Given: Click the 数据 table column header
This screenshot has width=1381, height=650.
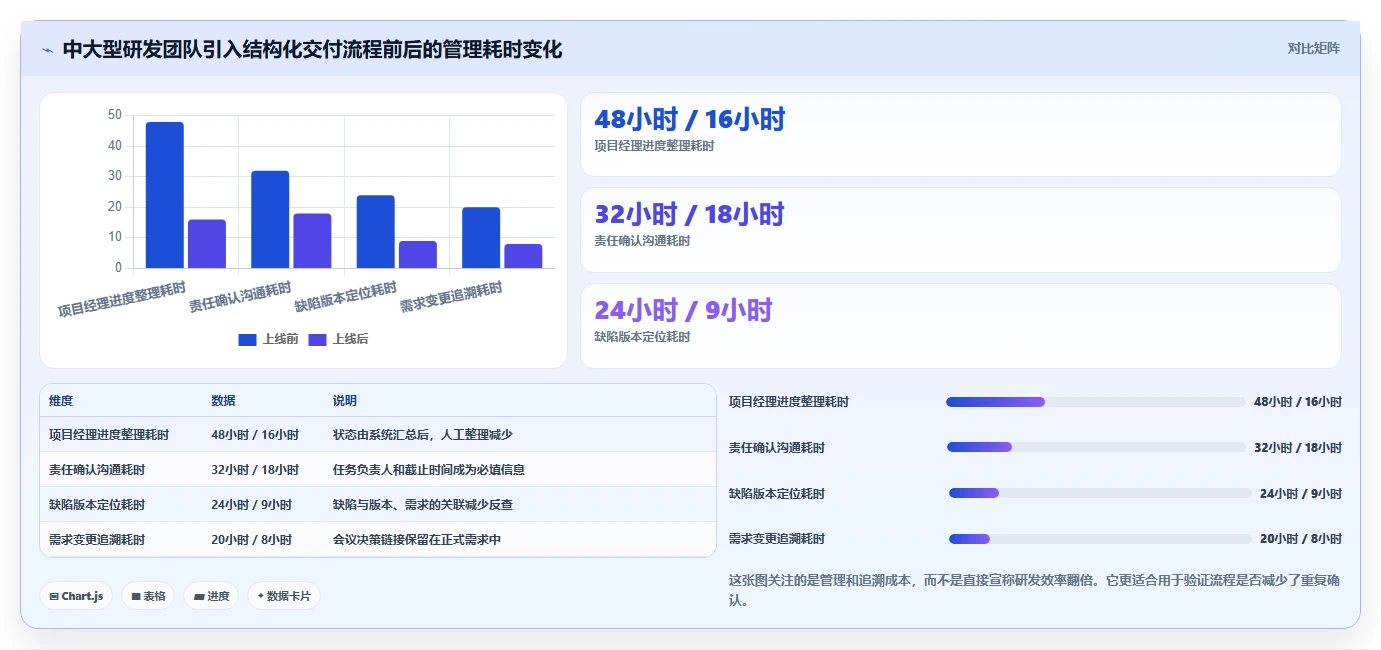Looking at the screenshot, I should (x=223, y=400).
